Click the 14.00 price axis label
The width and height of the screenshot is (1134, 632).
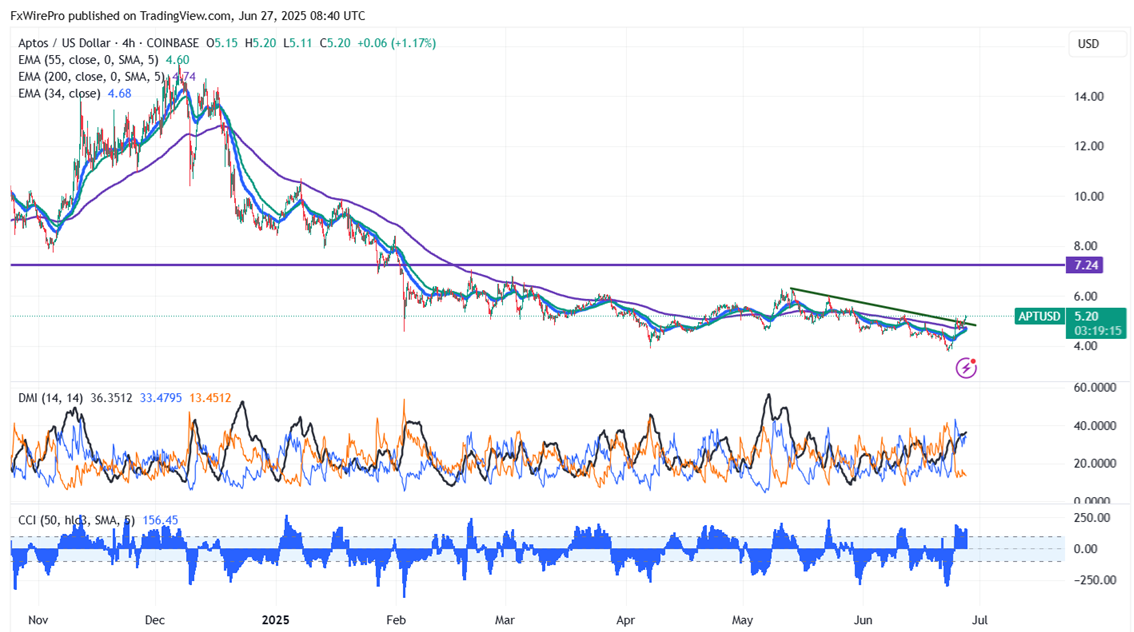1089,96
